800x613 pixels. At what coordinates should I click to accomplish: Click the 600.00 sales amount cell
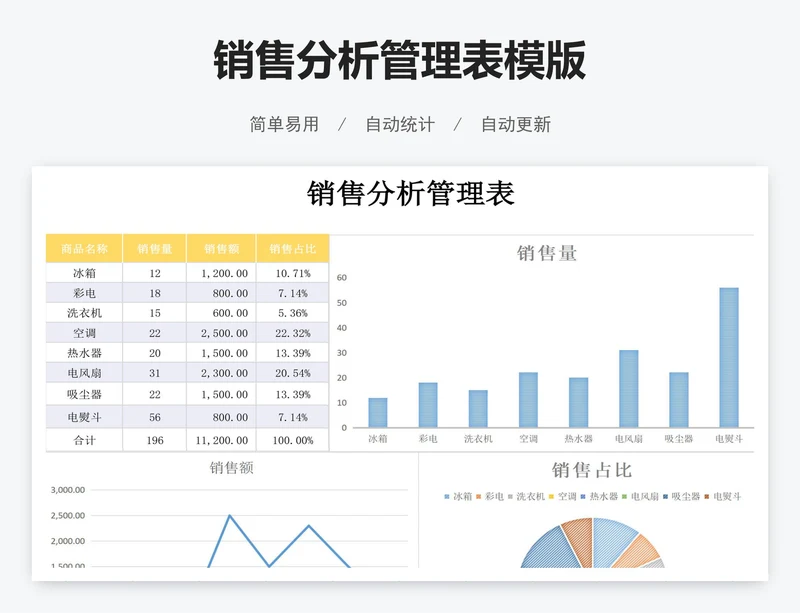click(x=221, y=313)
